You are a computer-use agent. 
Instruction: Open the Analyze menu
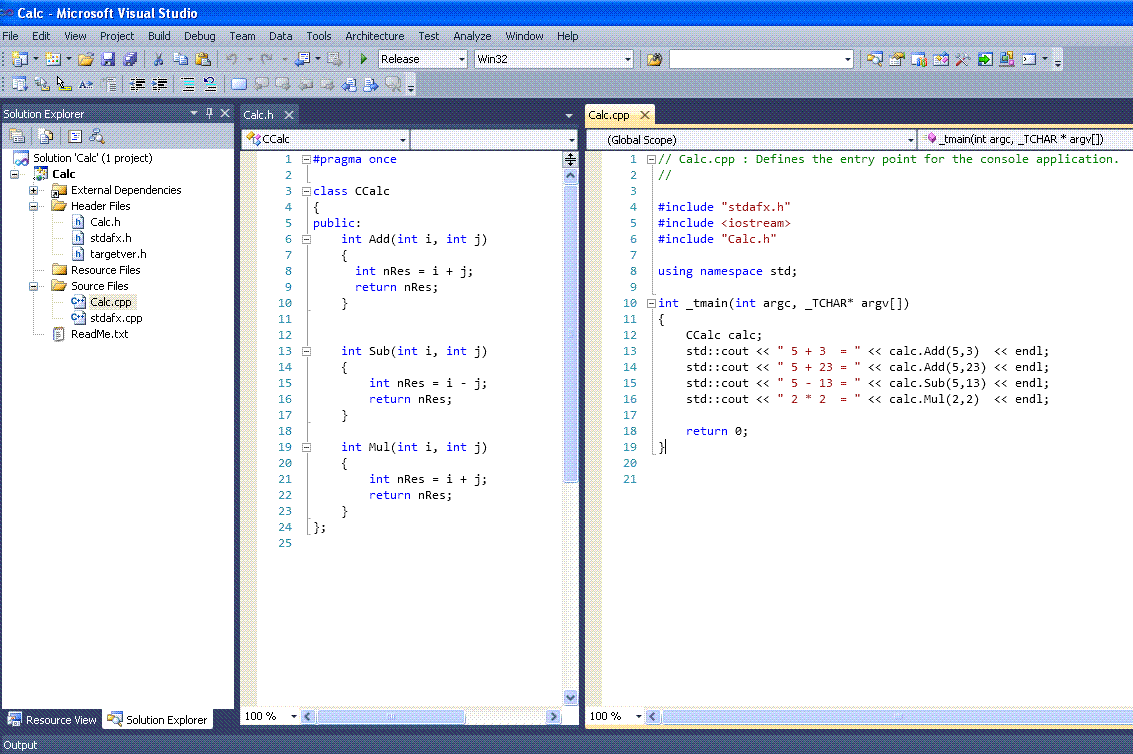point(472,36)
